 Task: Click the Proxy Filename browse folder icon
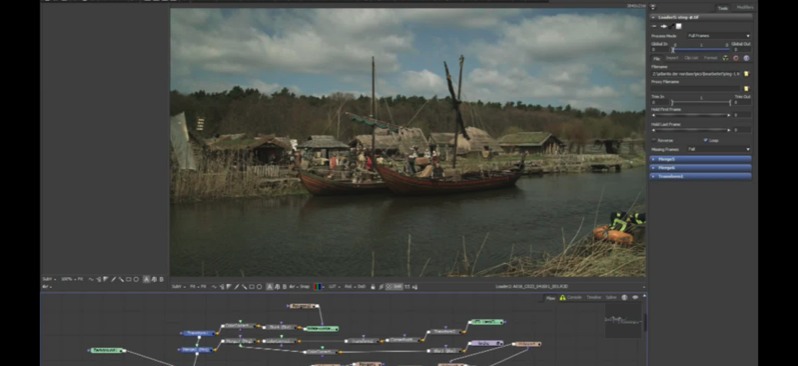(746, 89)
